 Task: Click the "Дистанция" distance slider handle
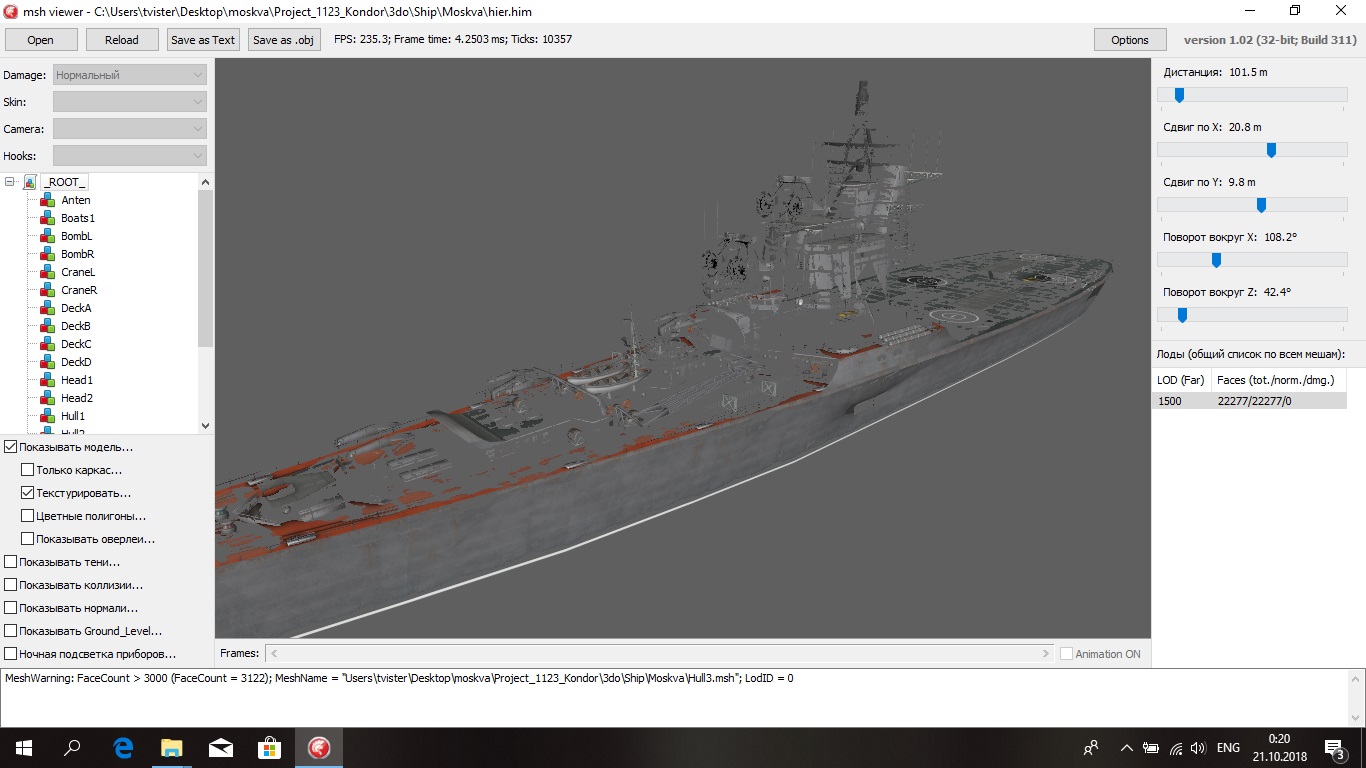coord(1179,94)
